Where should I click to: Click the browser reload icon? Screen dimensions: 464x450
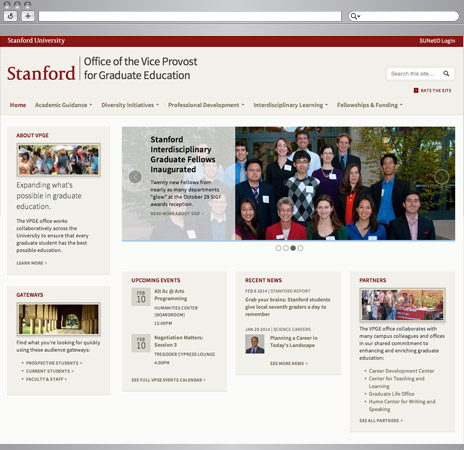coord(10,16)
